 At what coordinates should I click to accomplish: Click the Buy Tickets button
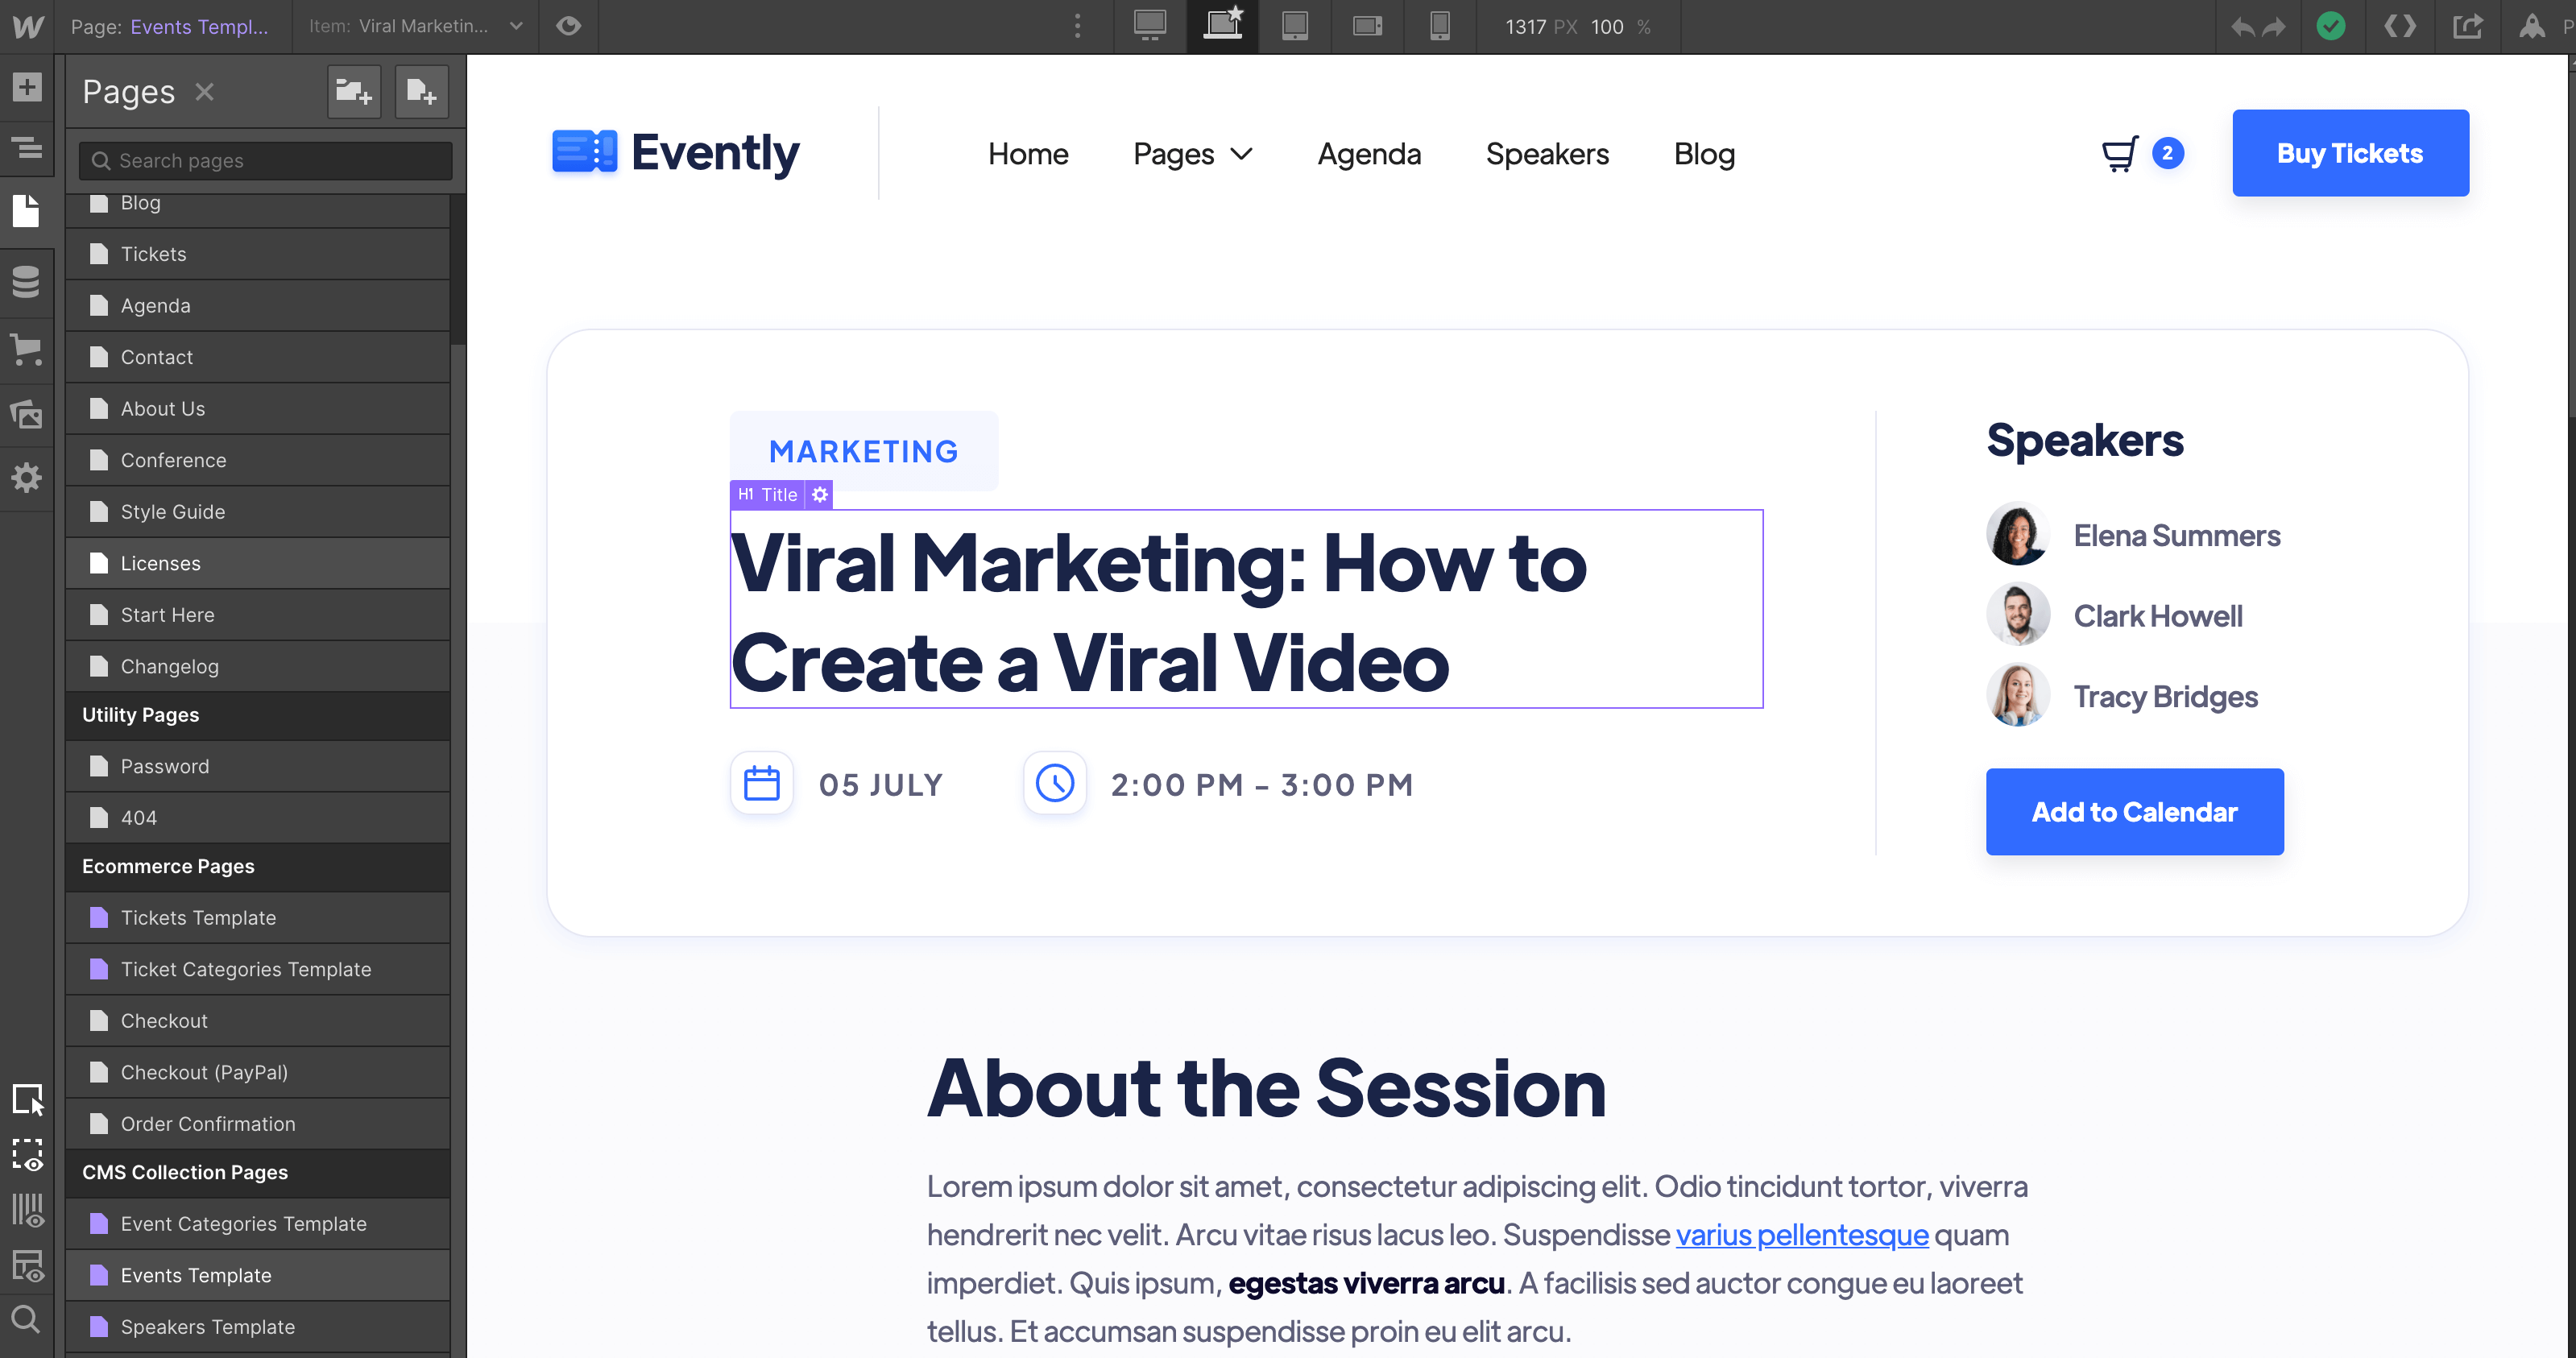pos(2350,153)
